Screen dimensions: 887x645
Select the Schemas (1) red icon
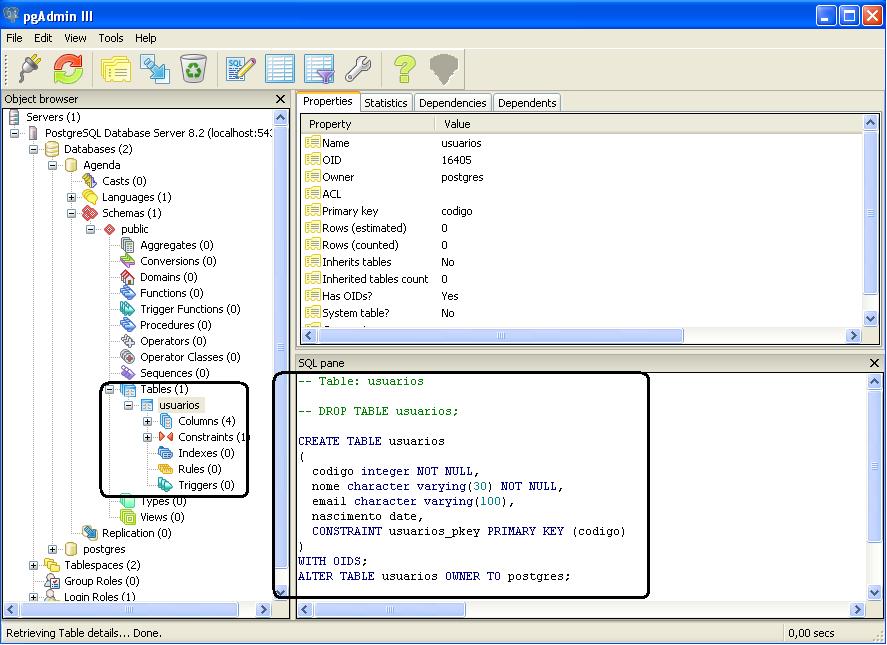tap(89, 213)
